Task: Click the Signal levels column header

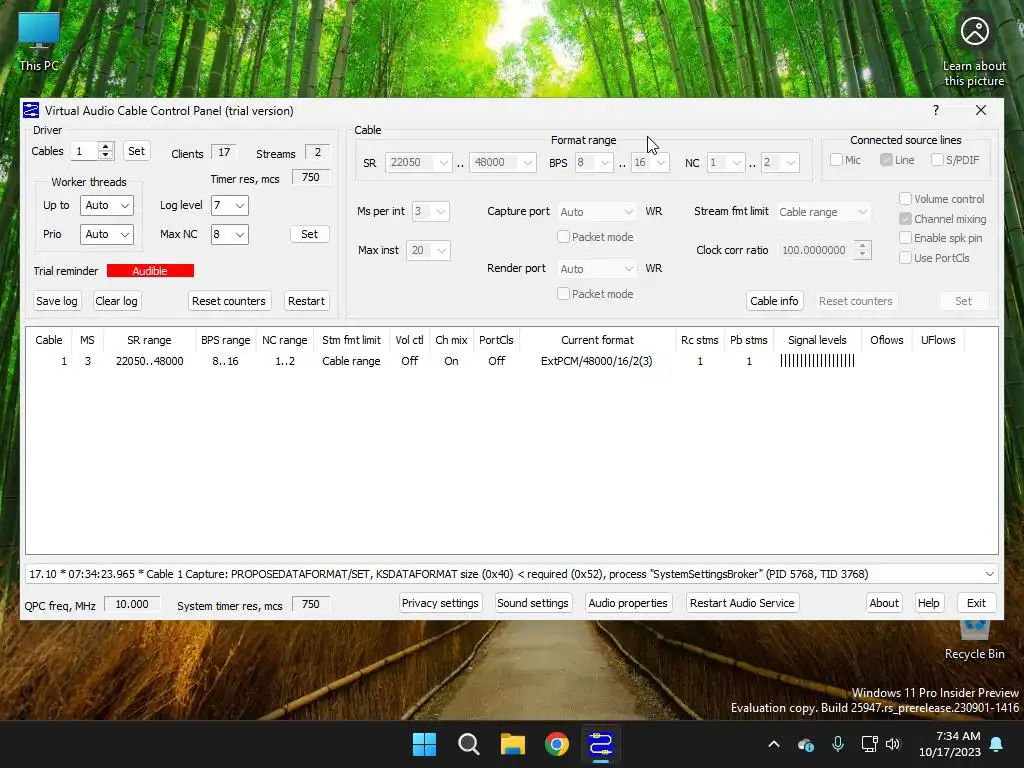Action: pos(817,340)
